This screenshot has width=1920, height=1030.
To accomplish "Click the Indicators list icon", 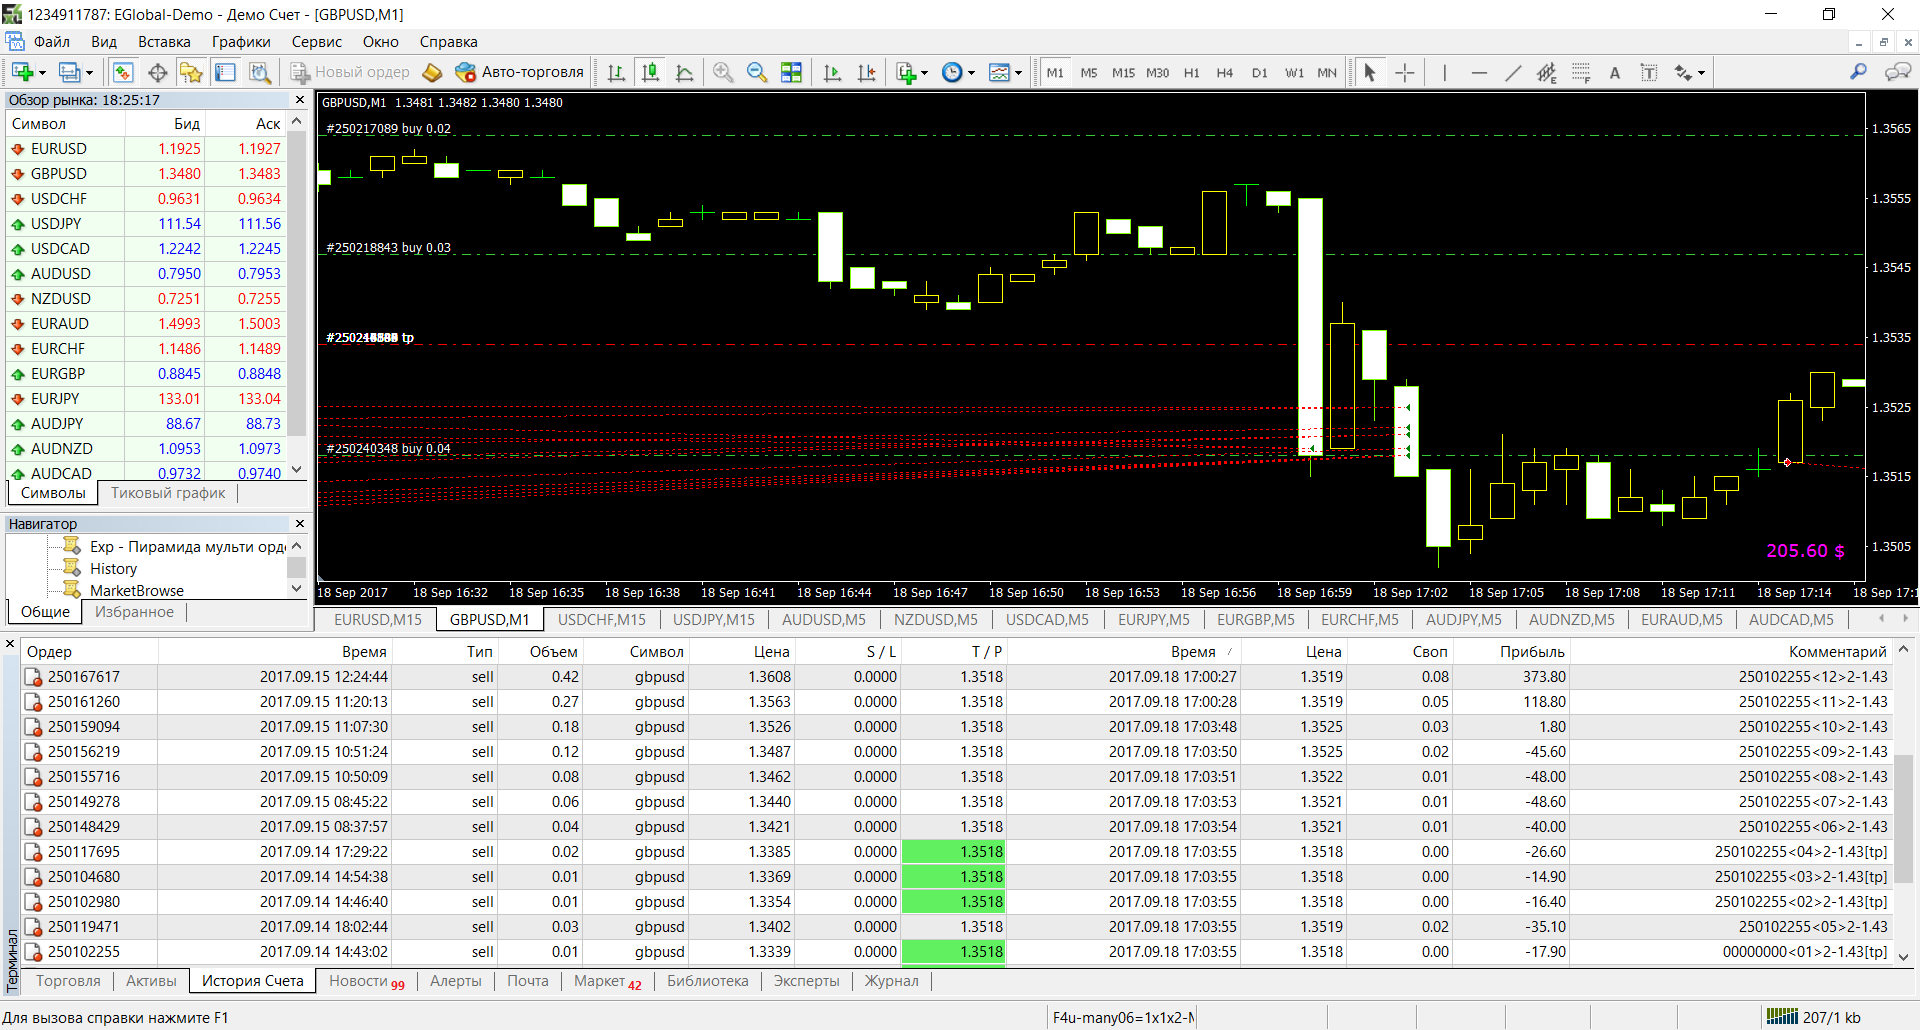I will (906, 72).
